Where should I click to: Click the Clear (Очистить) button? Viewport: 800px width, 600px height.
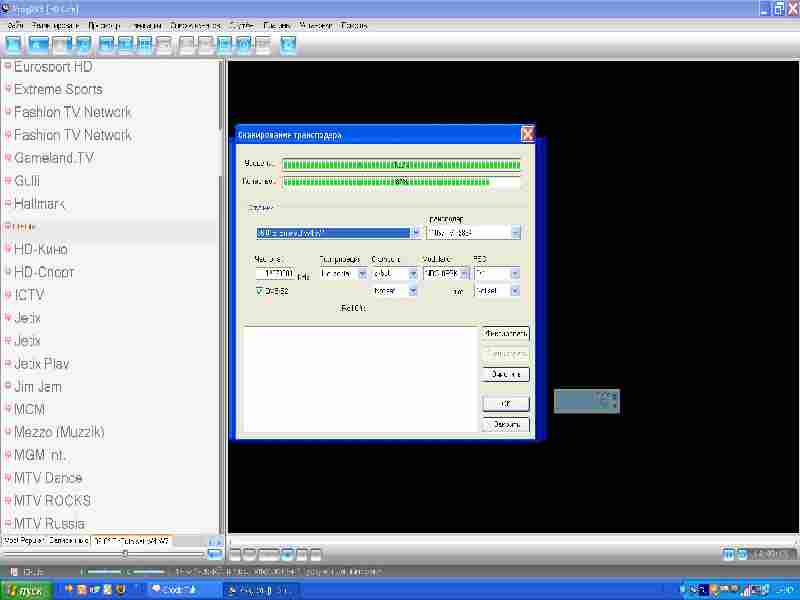(x=505, y=375)
